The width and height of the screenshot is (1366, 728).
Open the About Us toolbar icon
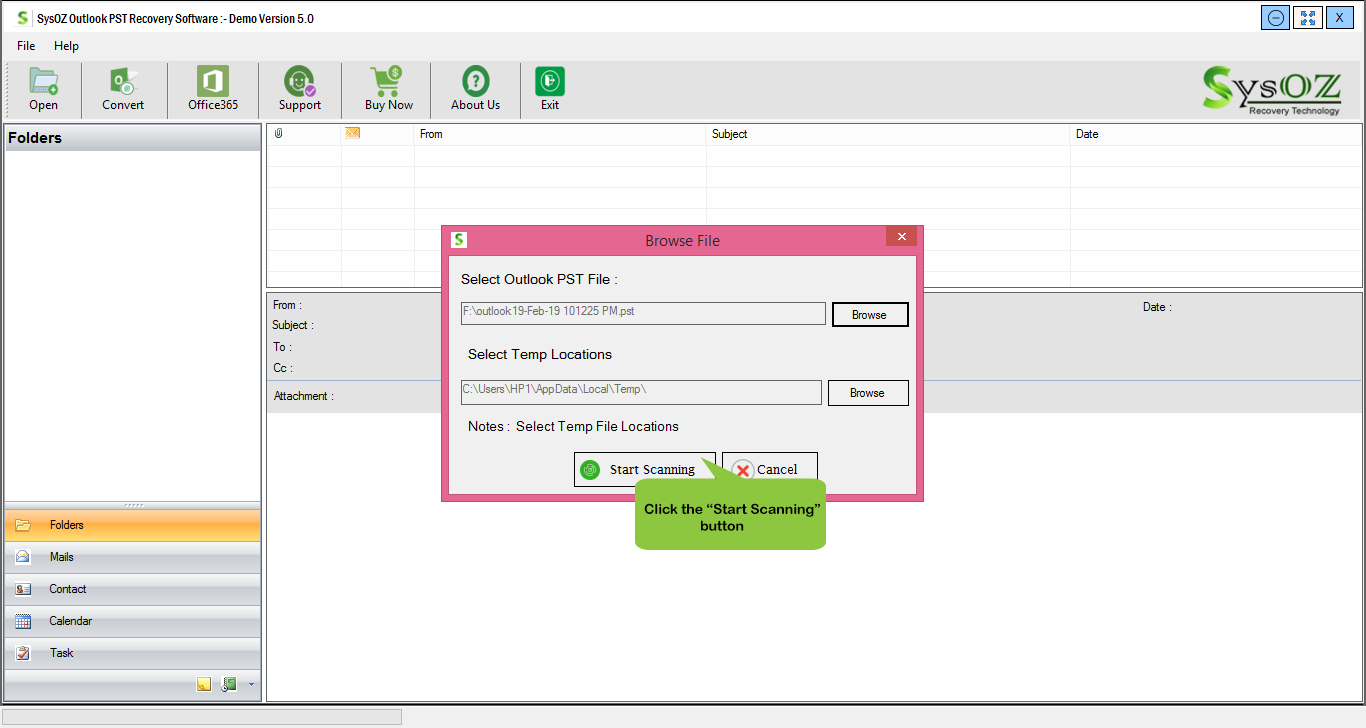click(x=475, y=89)
